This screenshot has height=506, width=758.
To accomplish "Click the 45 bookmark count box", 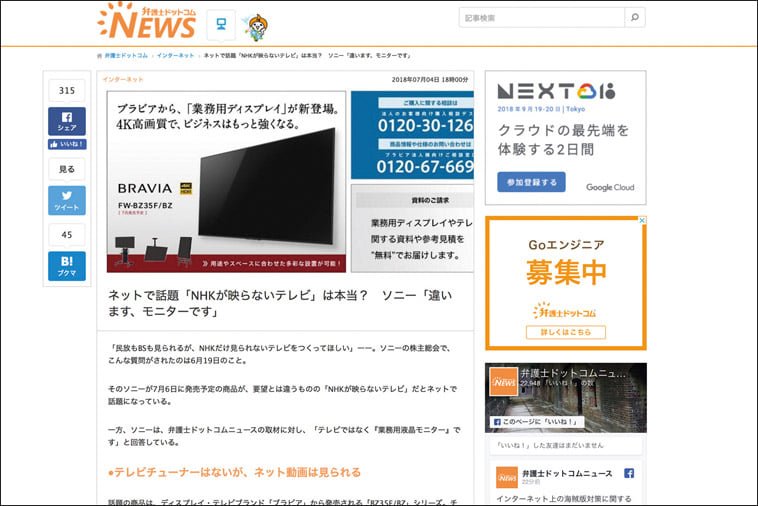I will [x=67, y=235].
